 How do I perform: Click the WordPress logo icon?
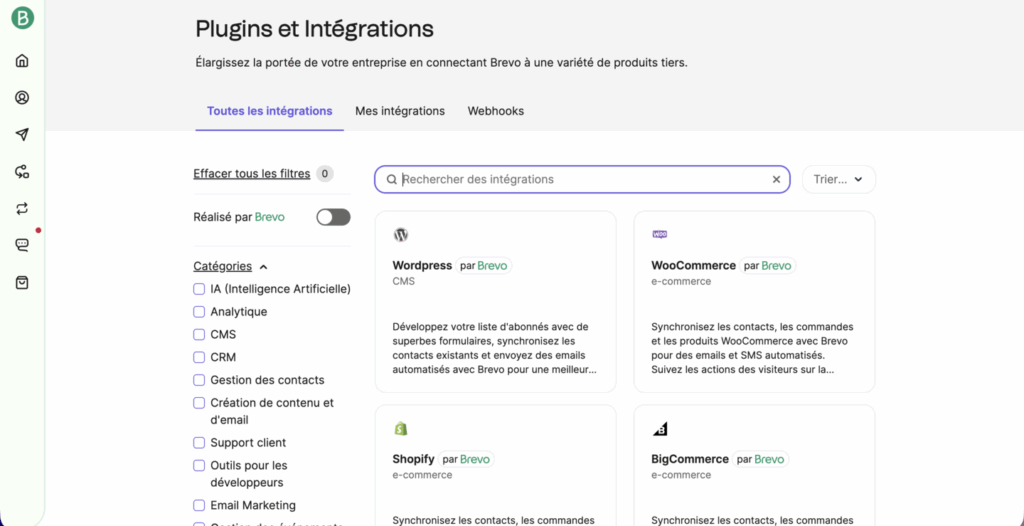click(401, 235)
